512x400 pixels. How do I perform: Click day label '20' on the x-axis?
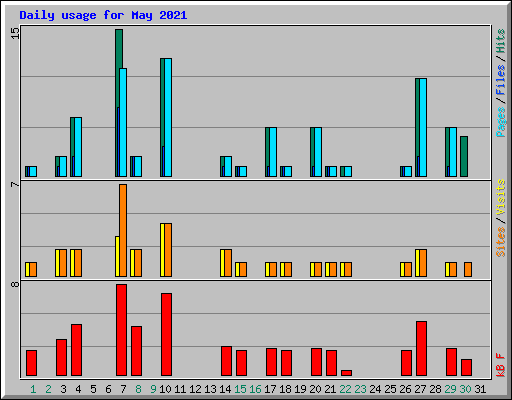click(x=315, y=389)
